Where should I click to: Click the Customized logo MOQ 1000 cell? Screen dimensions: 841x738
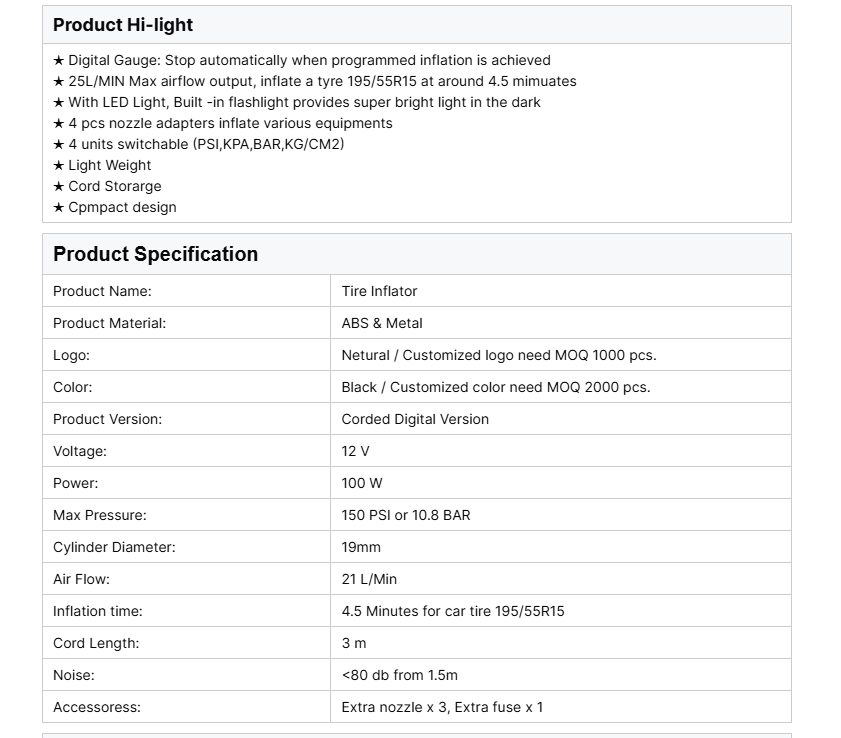pos(499,355)
